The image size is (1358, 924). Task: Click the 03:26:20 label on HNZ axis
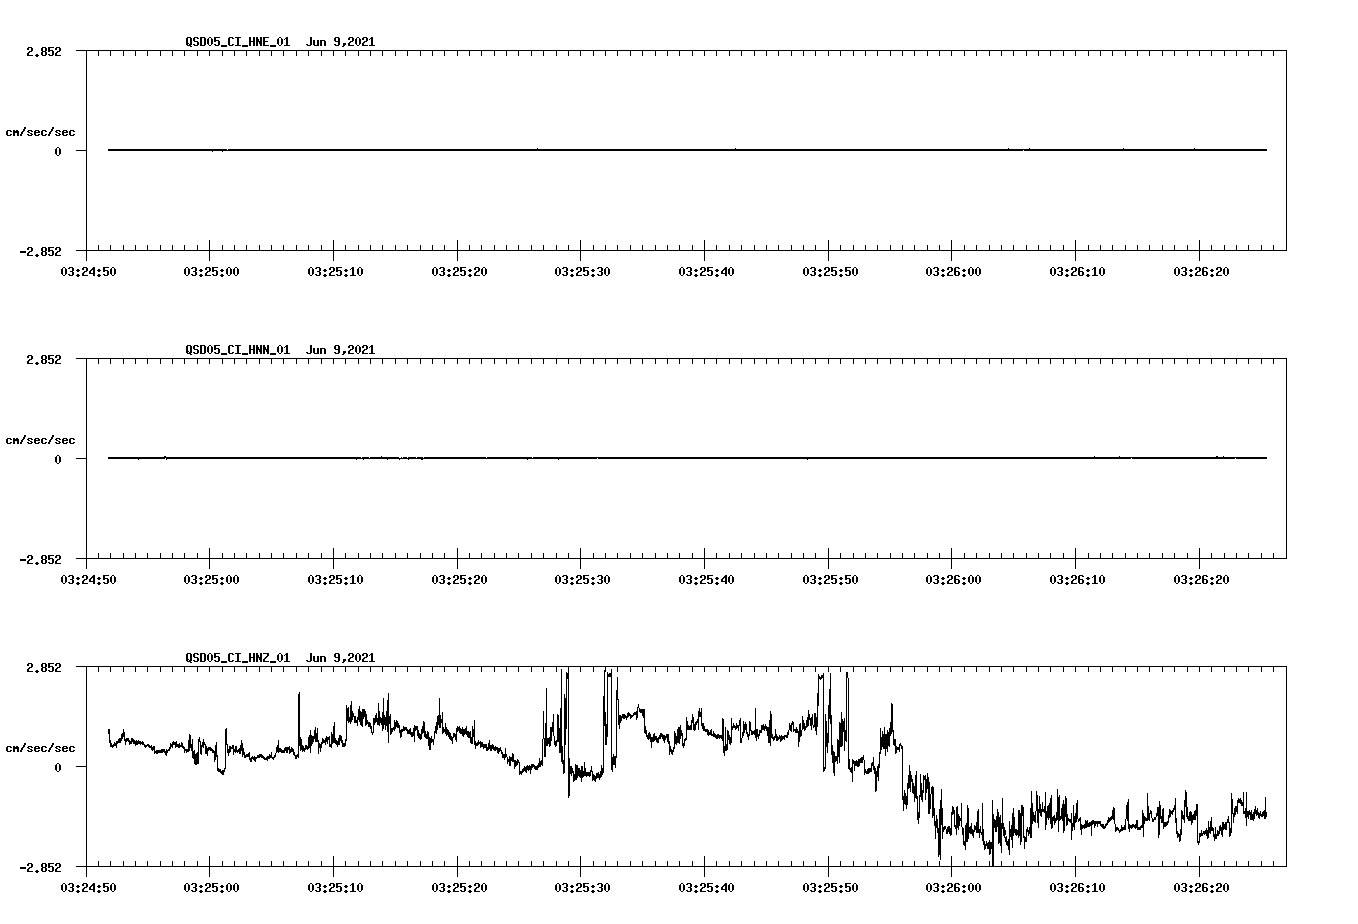tap(1200, 887)
